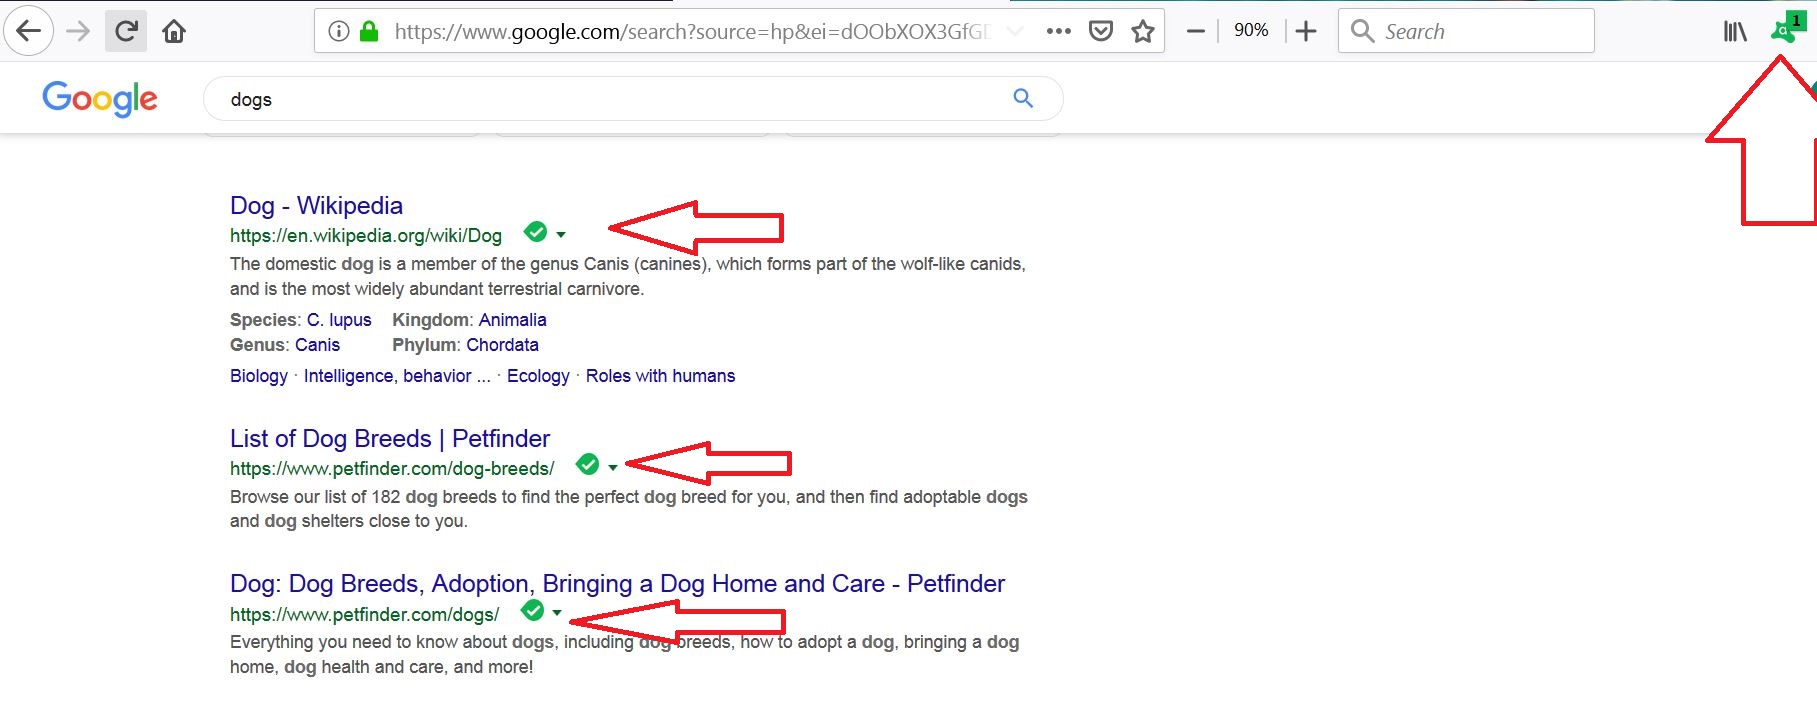
Task: Click the forward navigation arrow
Action: 78,31
